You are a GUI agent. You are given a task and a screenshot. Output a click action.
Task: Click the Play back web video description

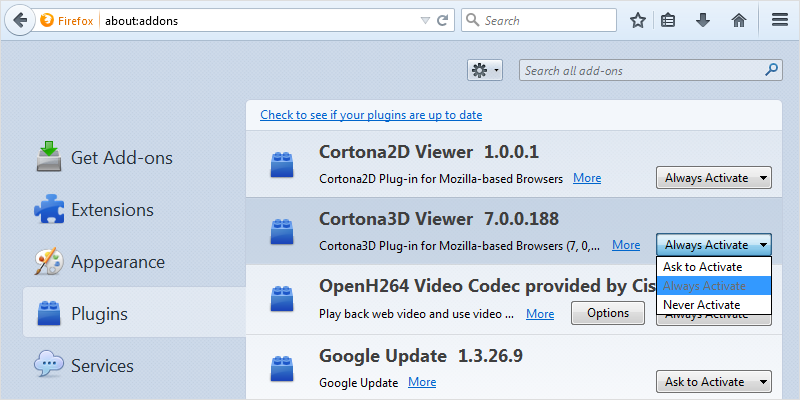click(x=416, y=314)
